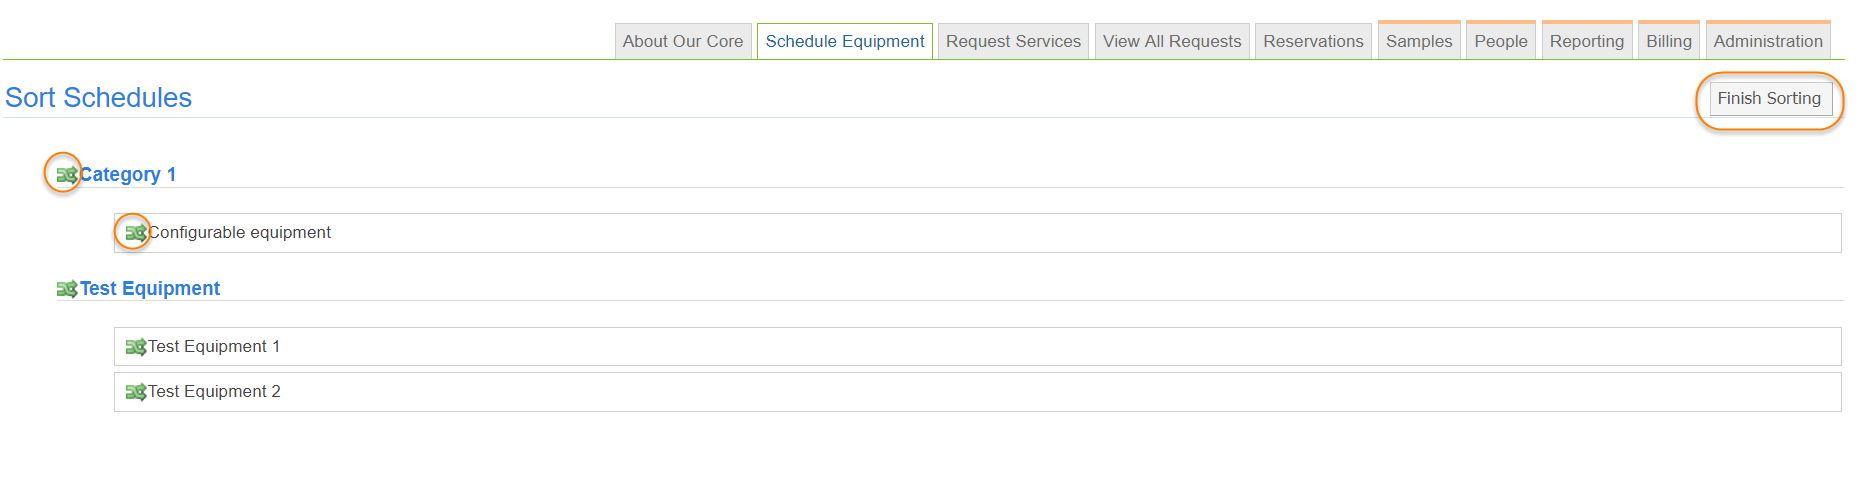1859x482 pixels.
Task: Open the About Our Core tab
Action: (682, 41)
